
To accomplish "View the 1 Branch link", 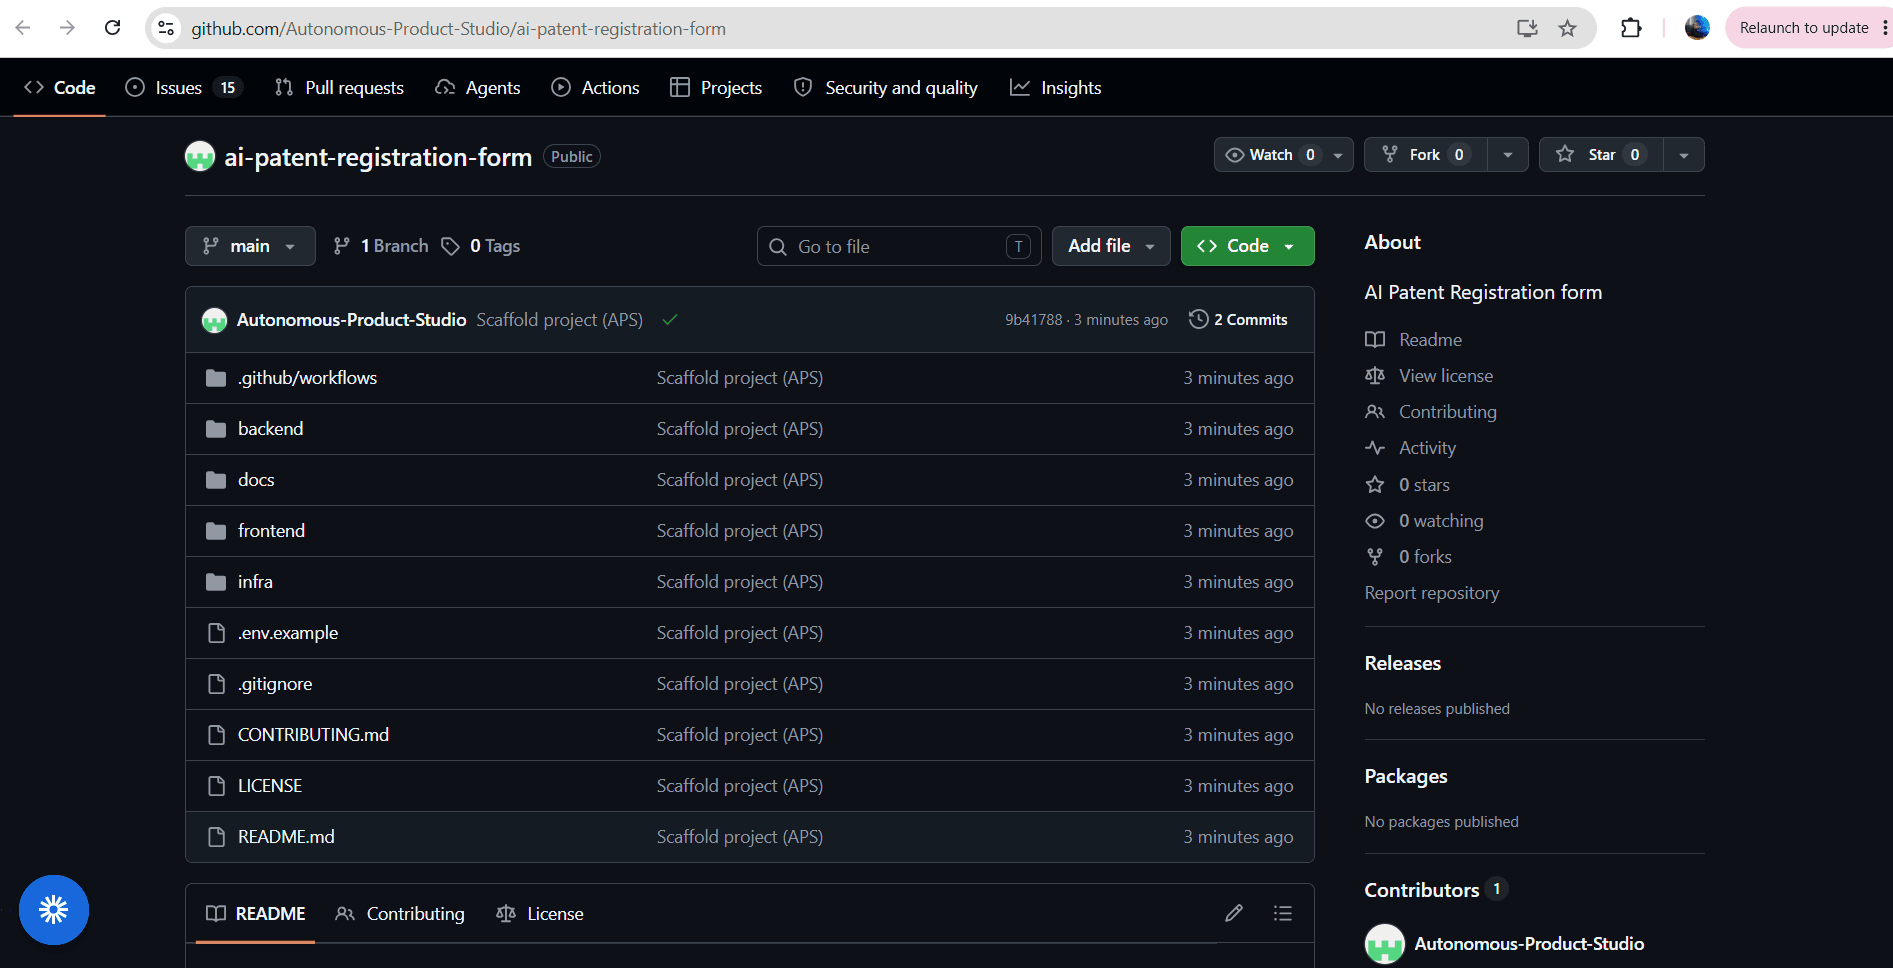I will (x=381, y=246).
